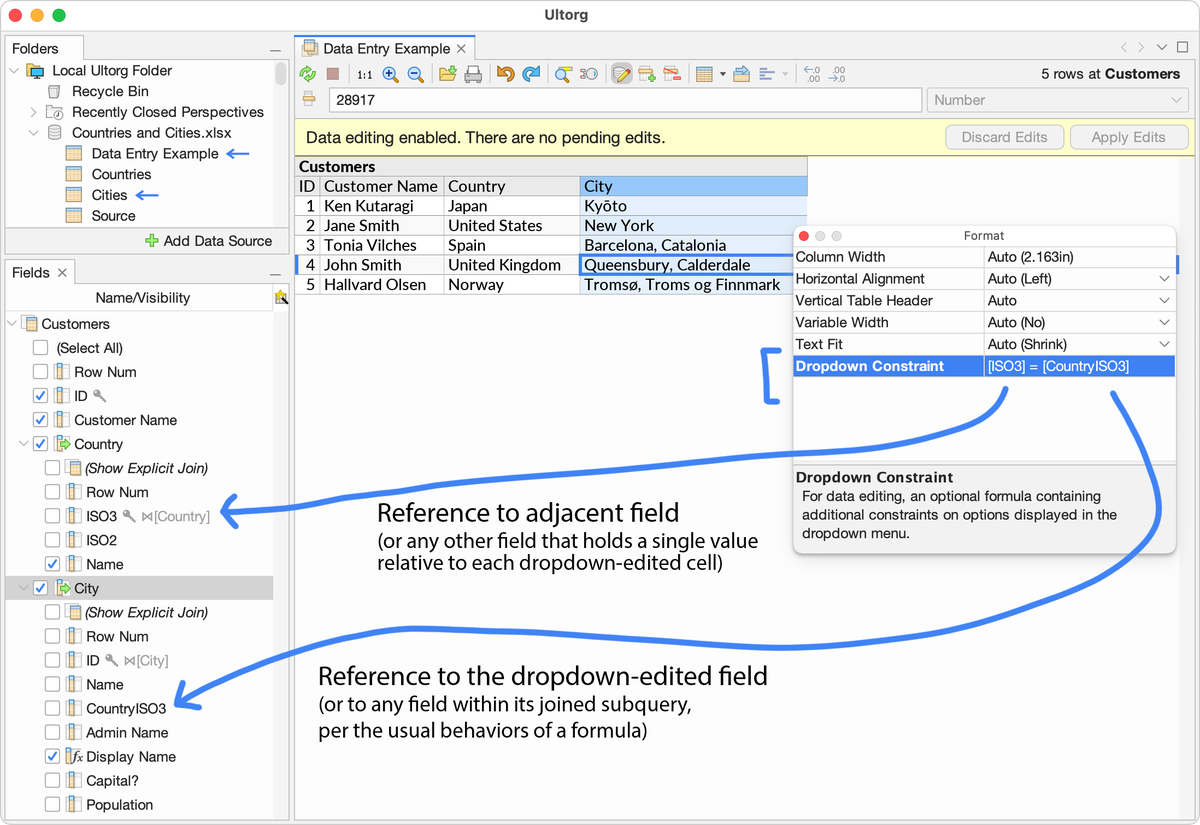Edit the Dropdown Constraint formula value
The image size is (1200, 825).
[x=1079, y=366]
